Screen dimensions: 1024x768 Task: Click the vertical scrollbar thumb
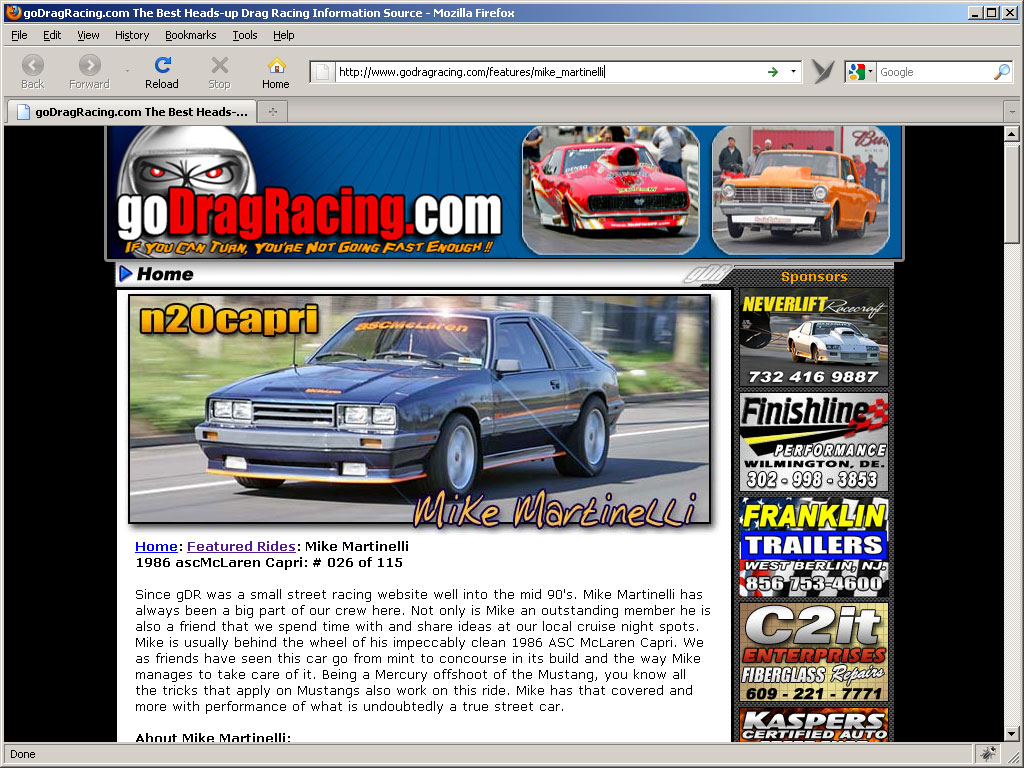click(1012, 193)
